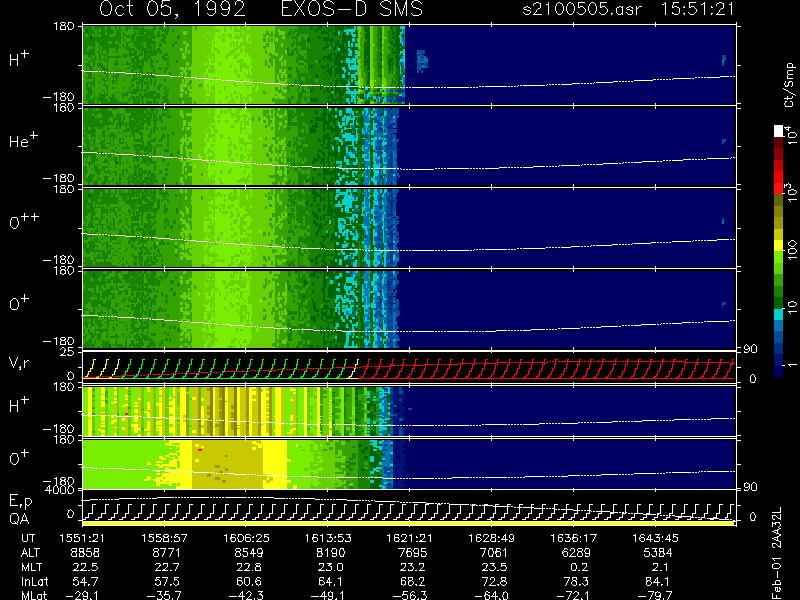This screenshot has height=600, width=800.
Task: Pick MLT value 22.8
Action: 249,567
